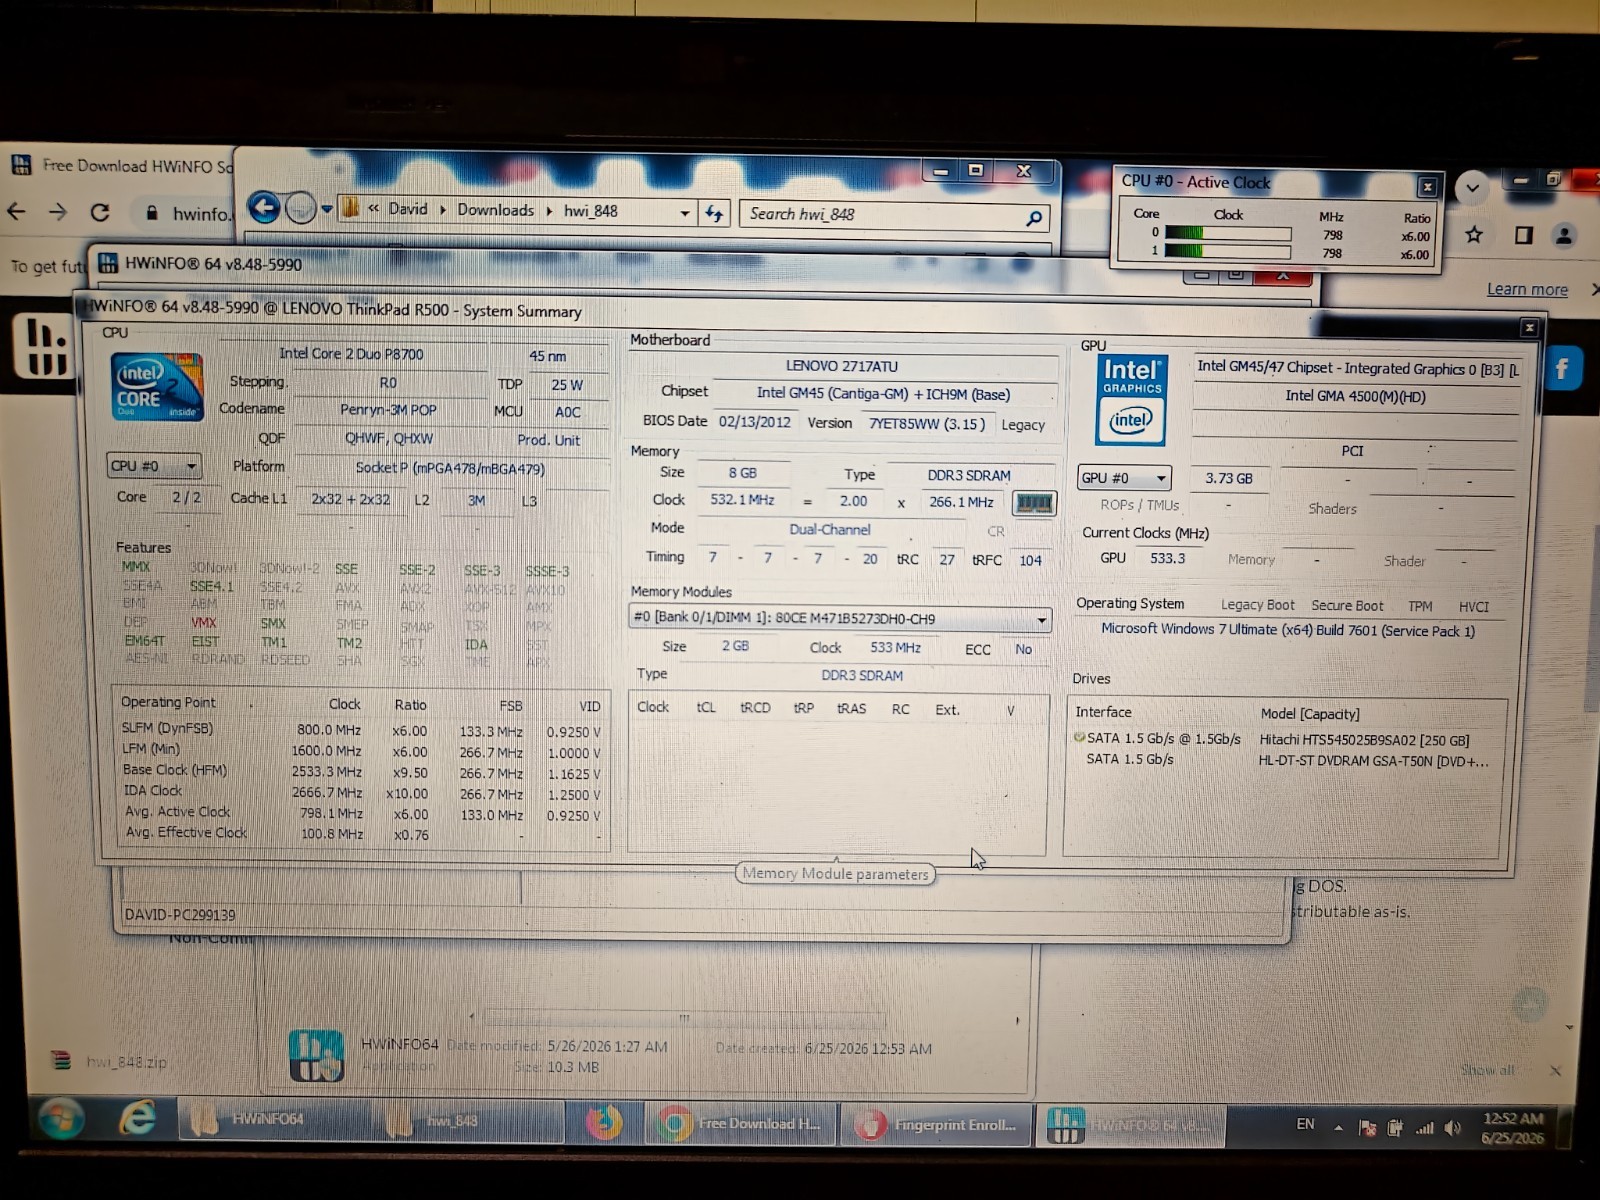1600x1200 pixels.
Task: Click the volume speaker tray icon
Action: click(1453, 1128)
